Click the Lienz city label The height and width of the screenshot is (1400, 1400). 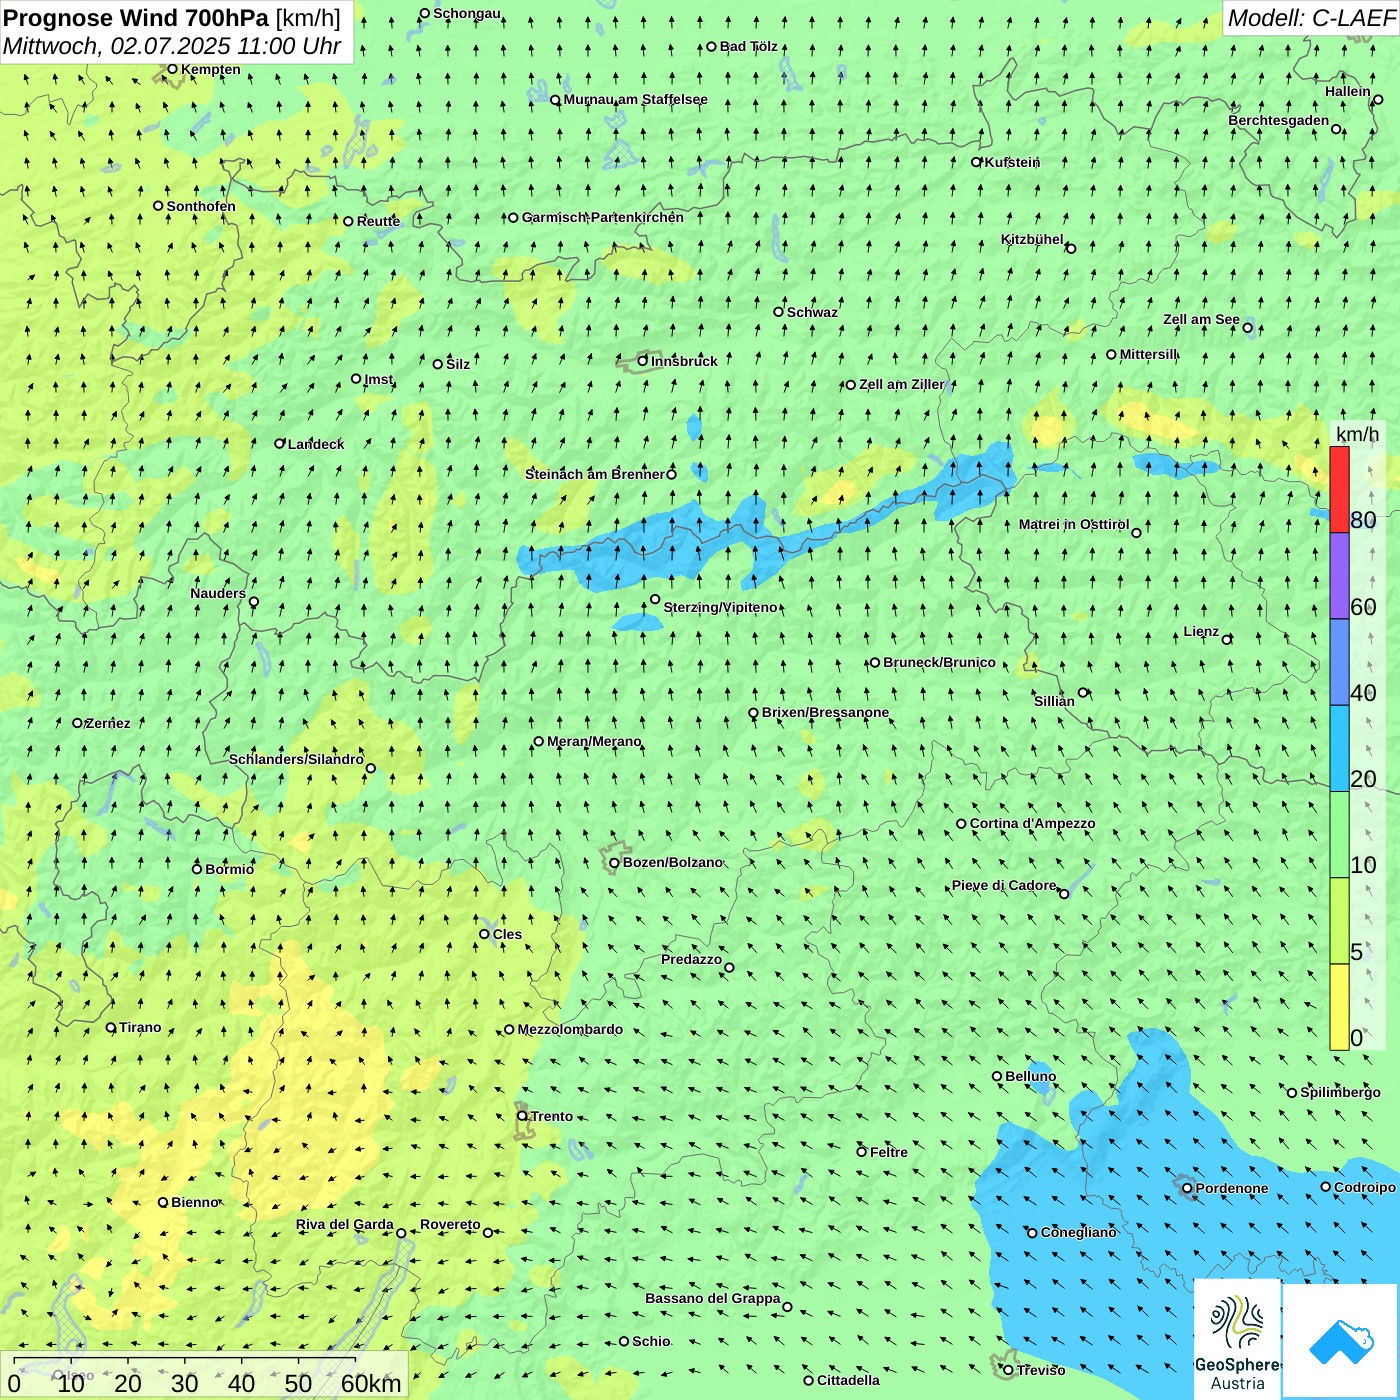pyautogui.click(x=1201, y=631)
